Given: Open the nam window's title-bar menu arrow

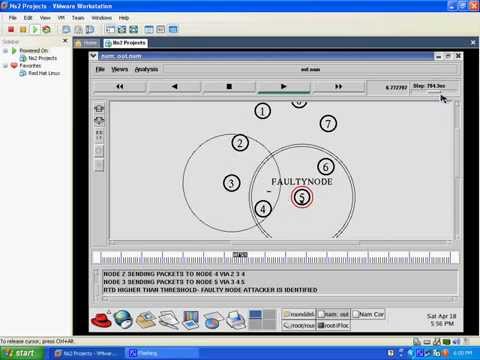Looking at the screenshot, I should click(x=93, y=56).
